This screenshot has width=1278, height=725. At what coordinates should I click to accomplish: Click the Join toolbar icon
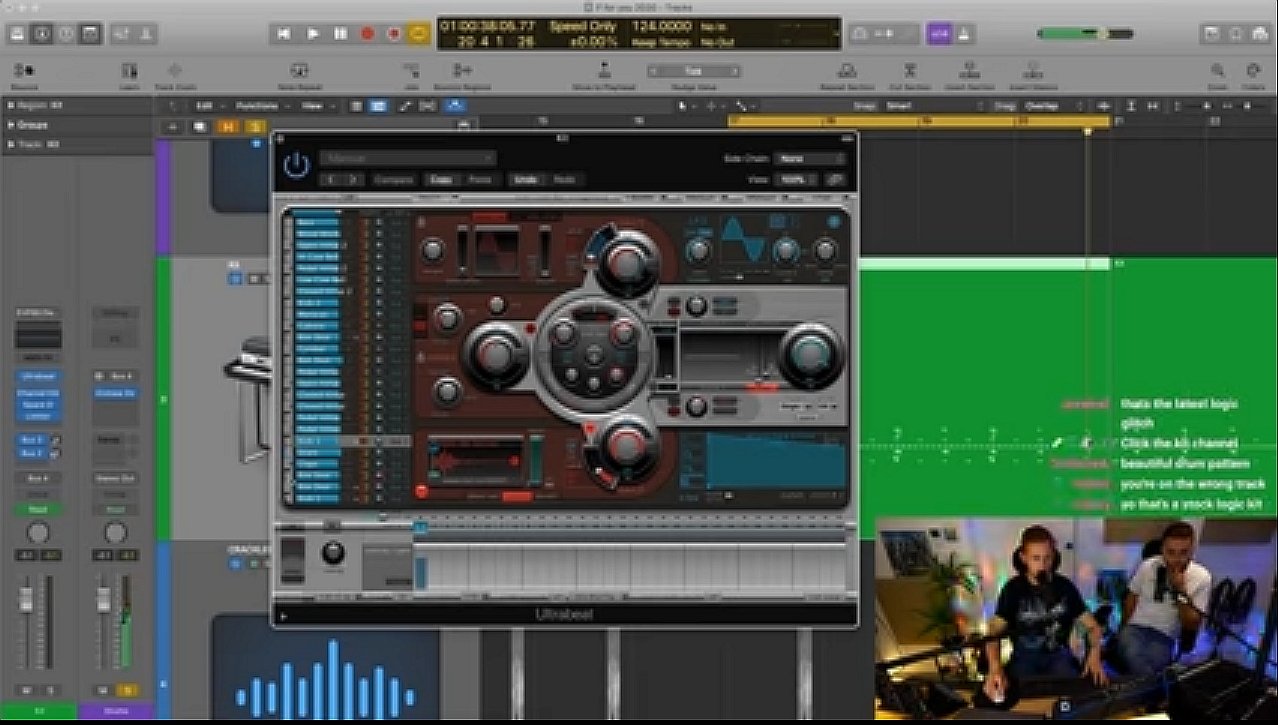pyautogui.click(x=411, y=71)
